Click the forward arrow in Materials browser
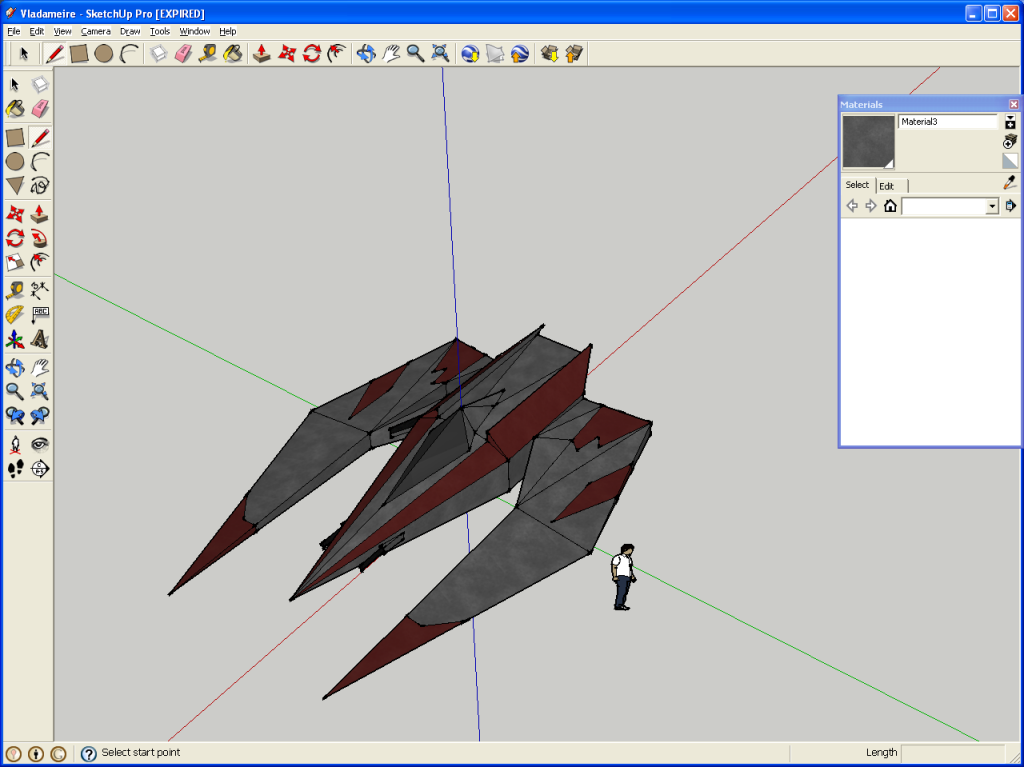Screen dimensions: 1024x767 click(871, 206)
